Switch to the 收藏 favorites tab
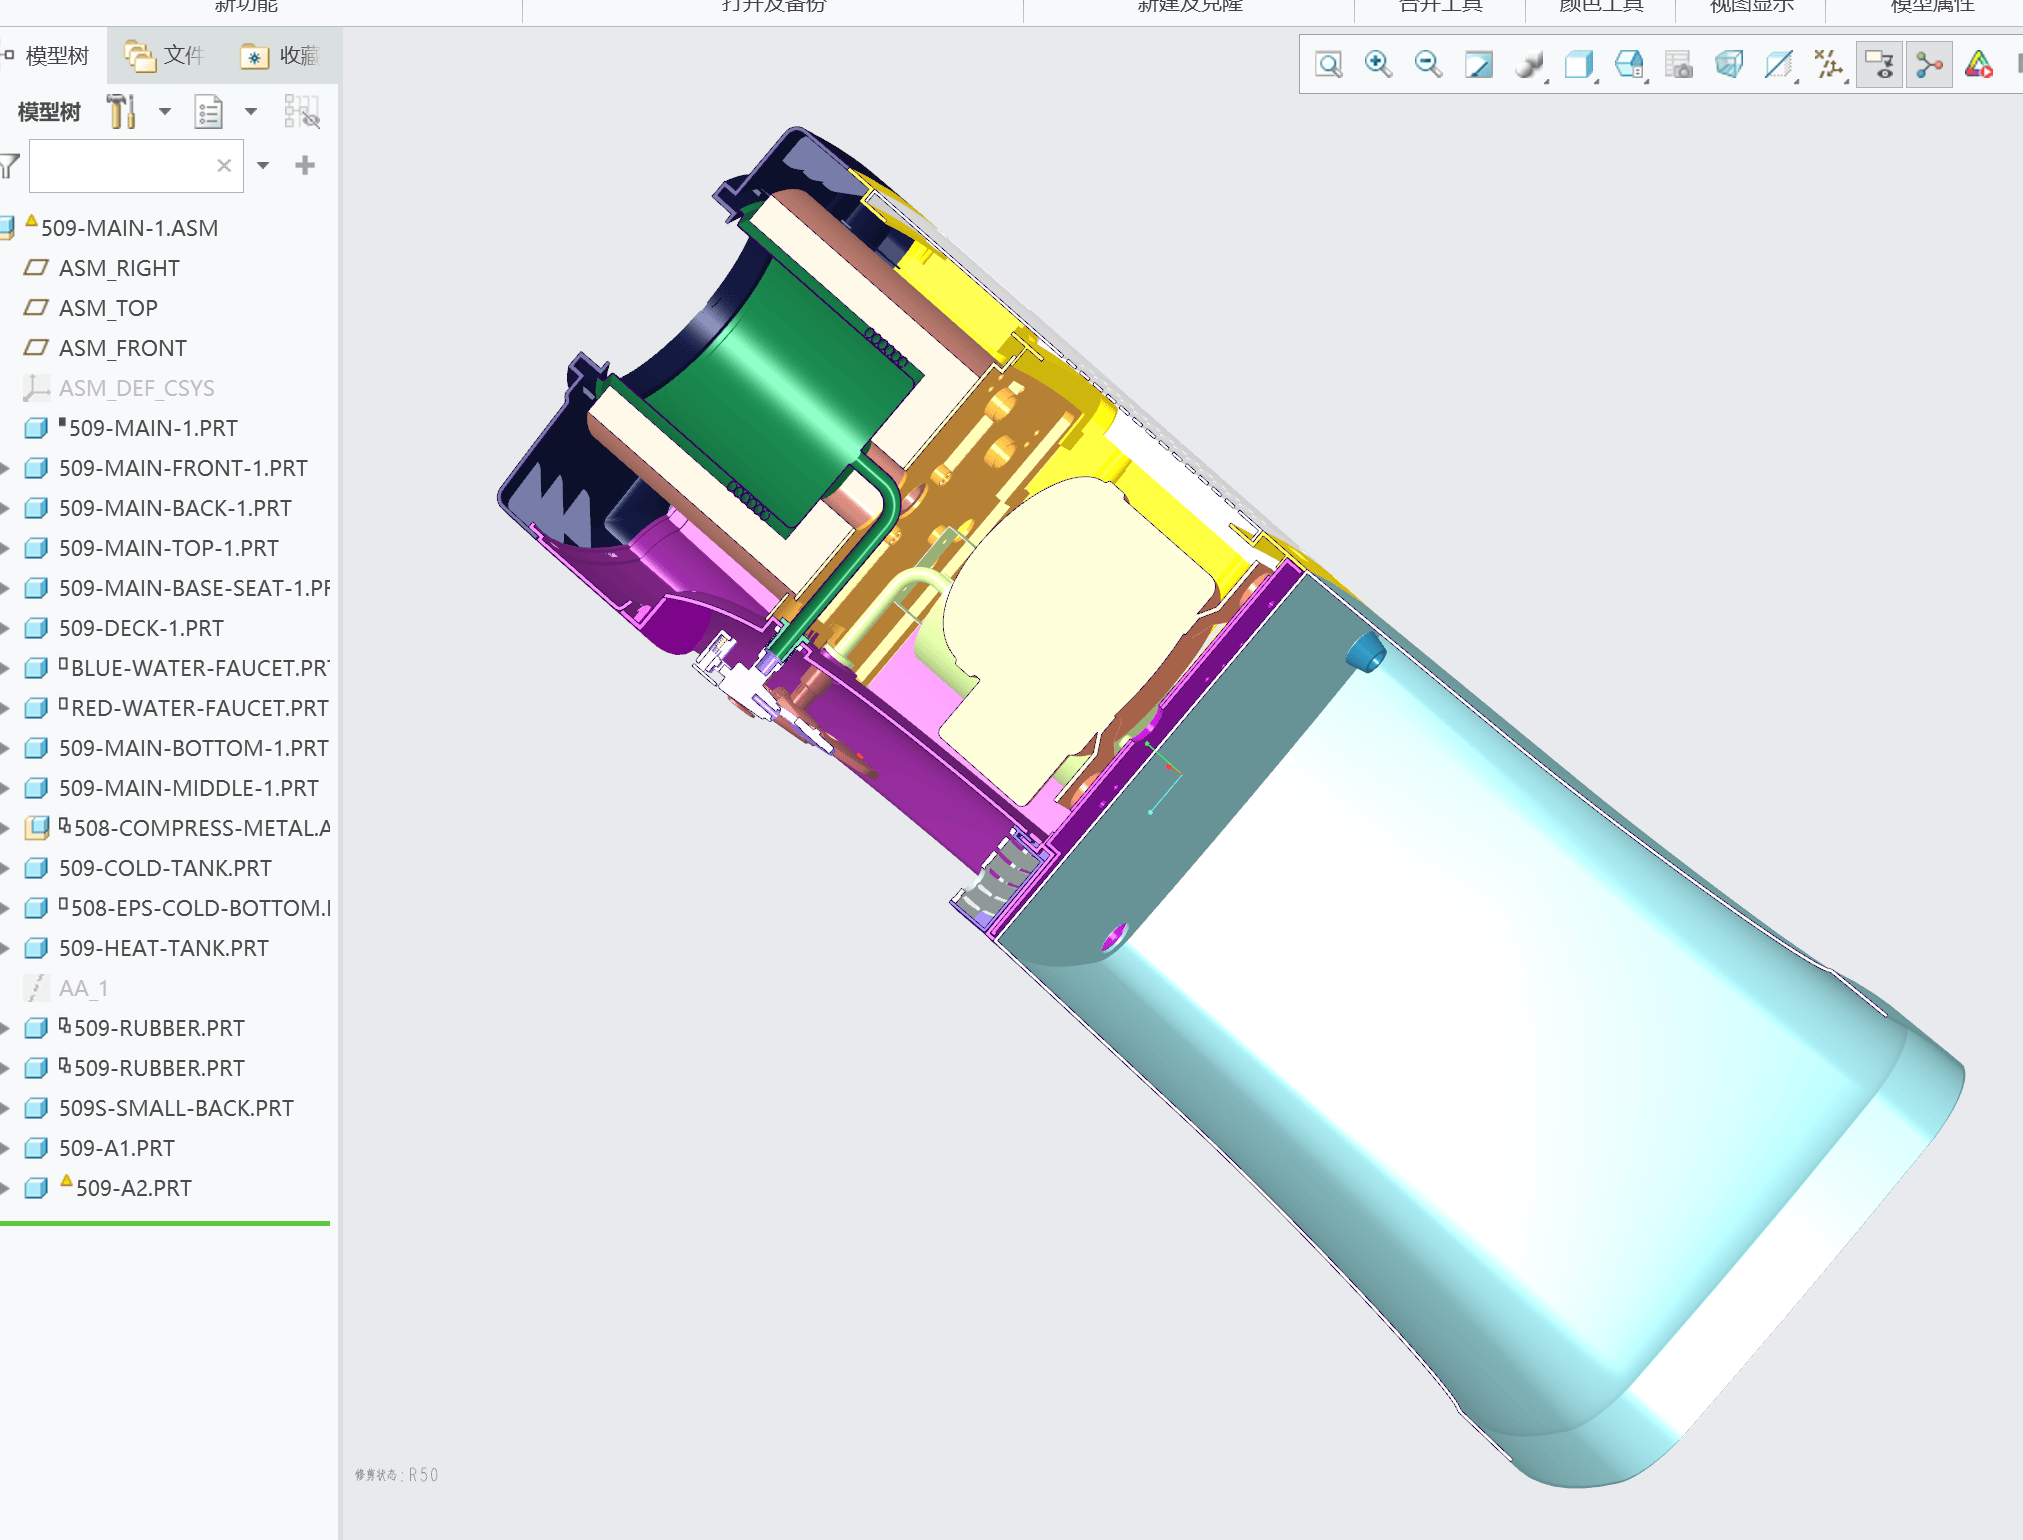 (x=279, y=55)
